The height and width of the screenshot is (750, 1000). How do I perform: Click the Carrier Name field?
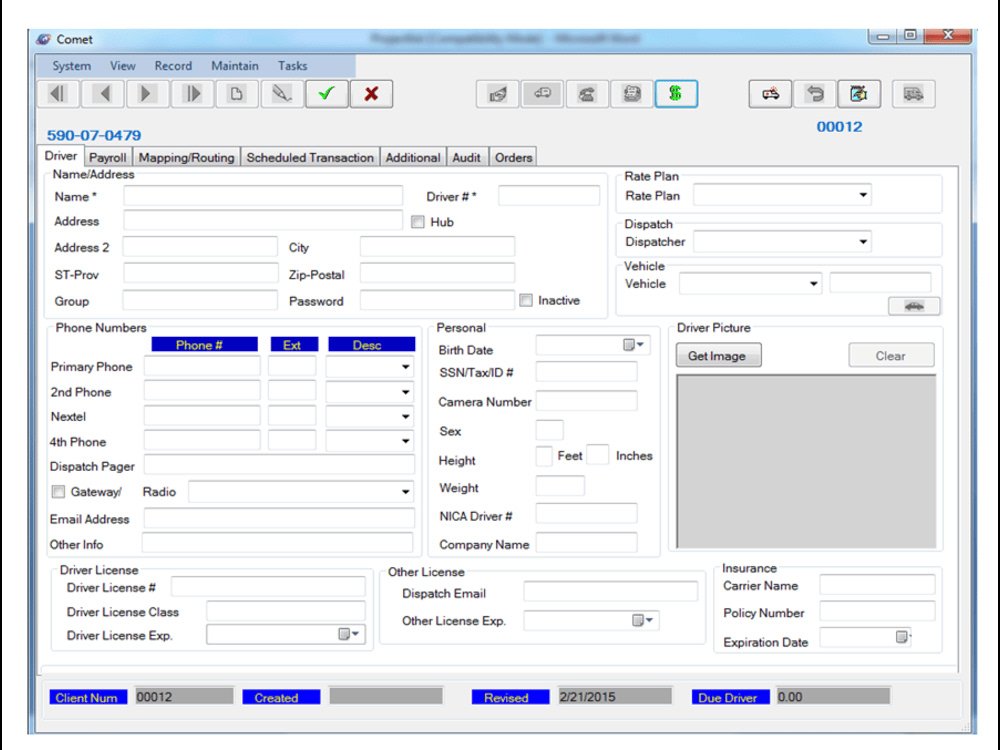[877, 584]
